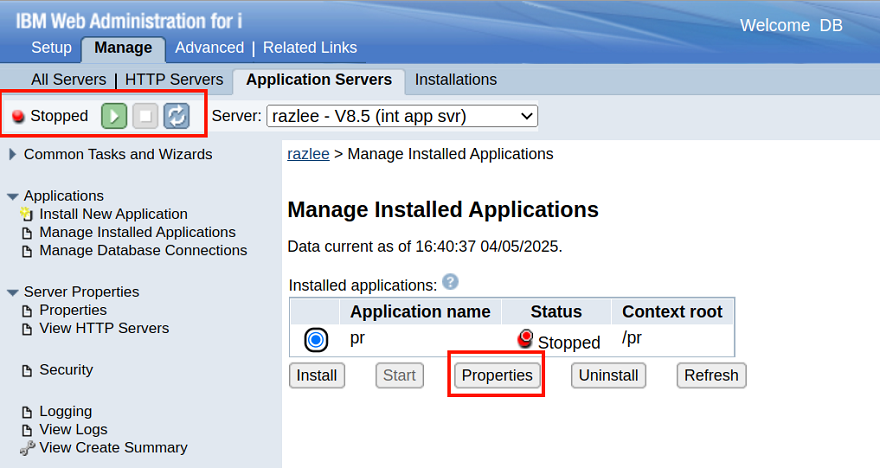Viewport: 880px width, 468px height.
Task: Click the Manage Database Connections page icon
Action: coord(27,251)
